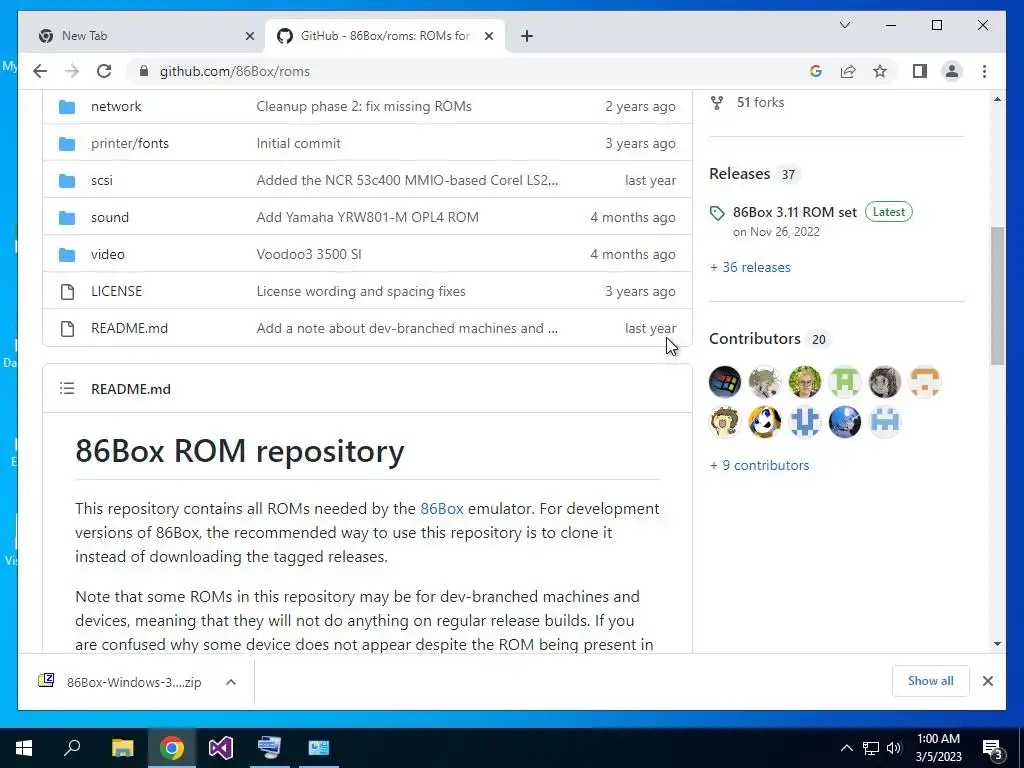Image resolution: width=1024 pixels, height=768 pixels.
Task: Open the blue globe contributor avatar
Action: pos(844,422)
